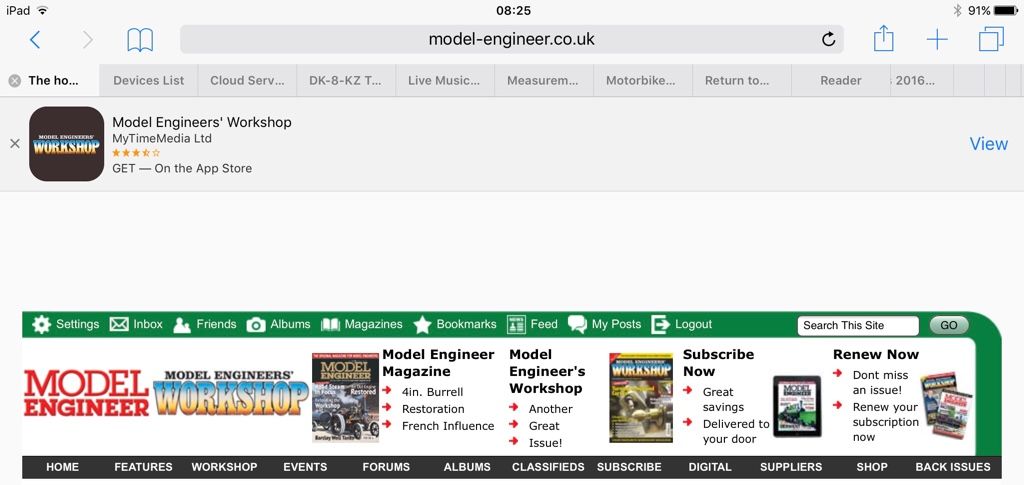Click the Model Engineer Magazine heading
1024x485 pixels.
(438, 363)
